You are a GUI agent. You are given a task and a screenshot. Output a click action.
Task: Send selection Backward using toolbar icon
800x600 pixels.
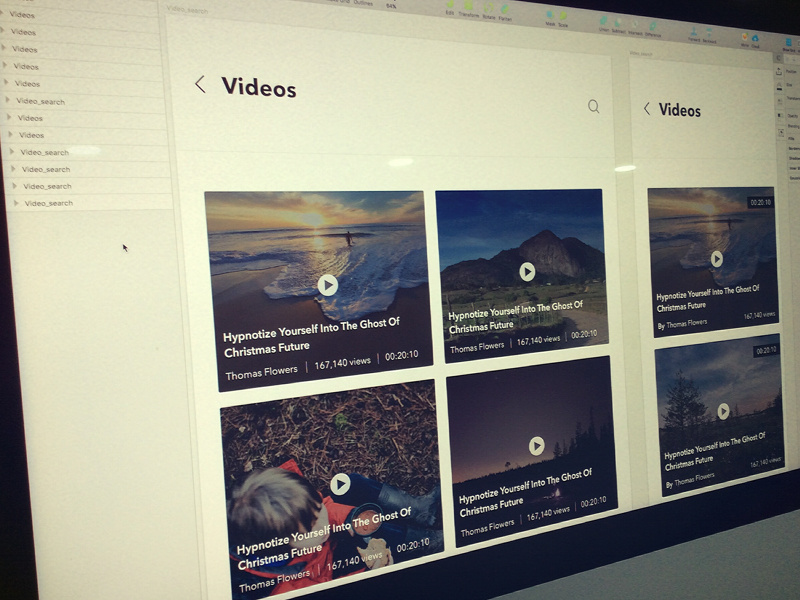[709, 31]
